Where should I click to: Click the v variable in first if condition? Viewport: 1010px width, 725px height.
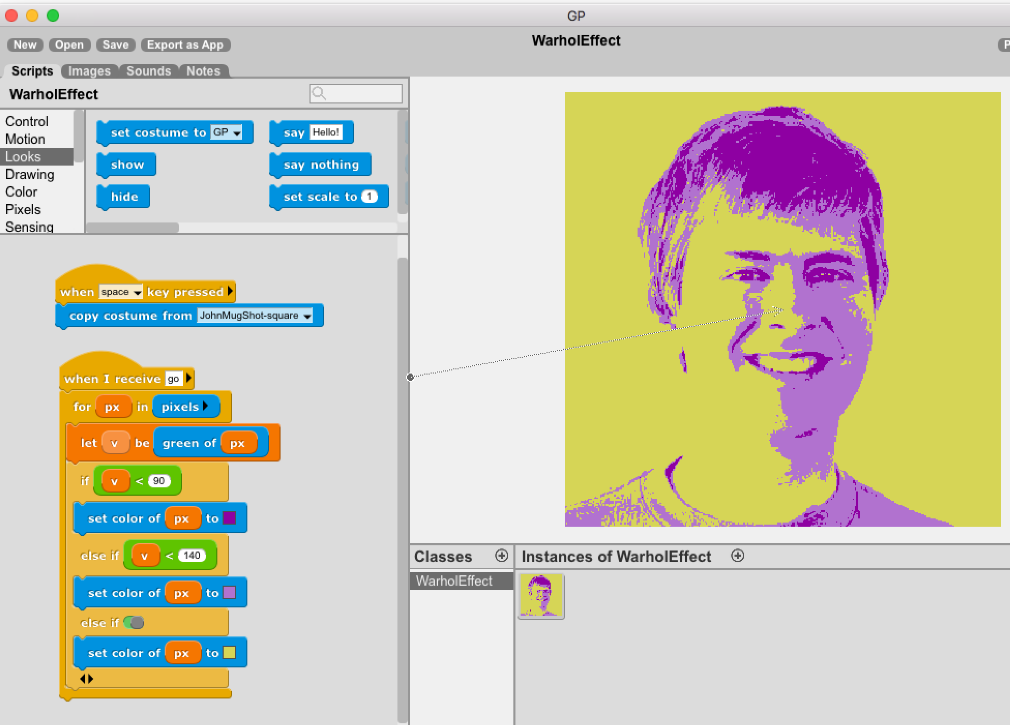[x=115, y=481]
